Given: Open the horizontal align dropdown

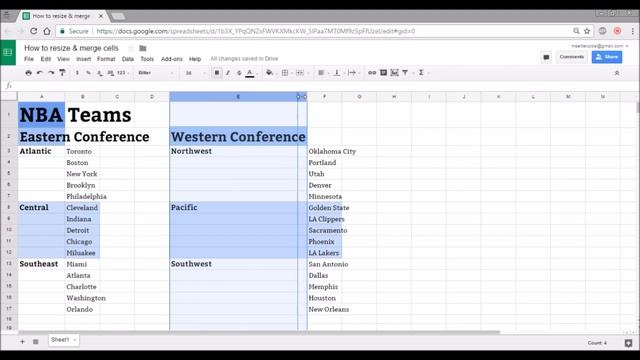Looking at the screenshot, I should [322, 73].
